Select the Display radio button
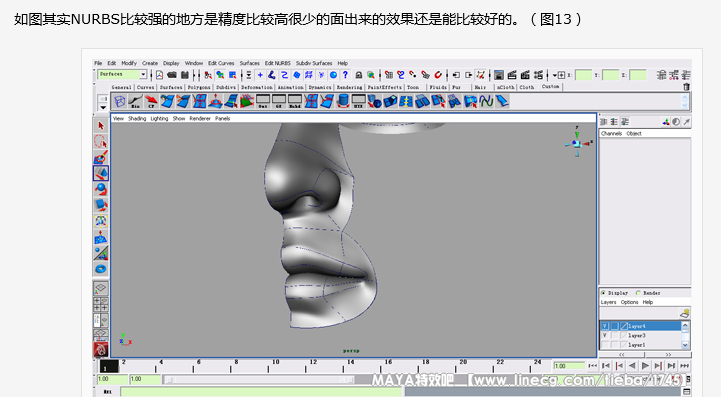Screen dimensions: 721x397 [603, 293]
